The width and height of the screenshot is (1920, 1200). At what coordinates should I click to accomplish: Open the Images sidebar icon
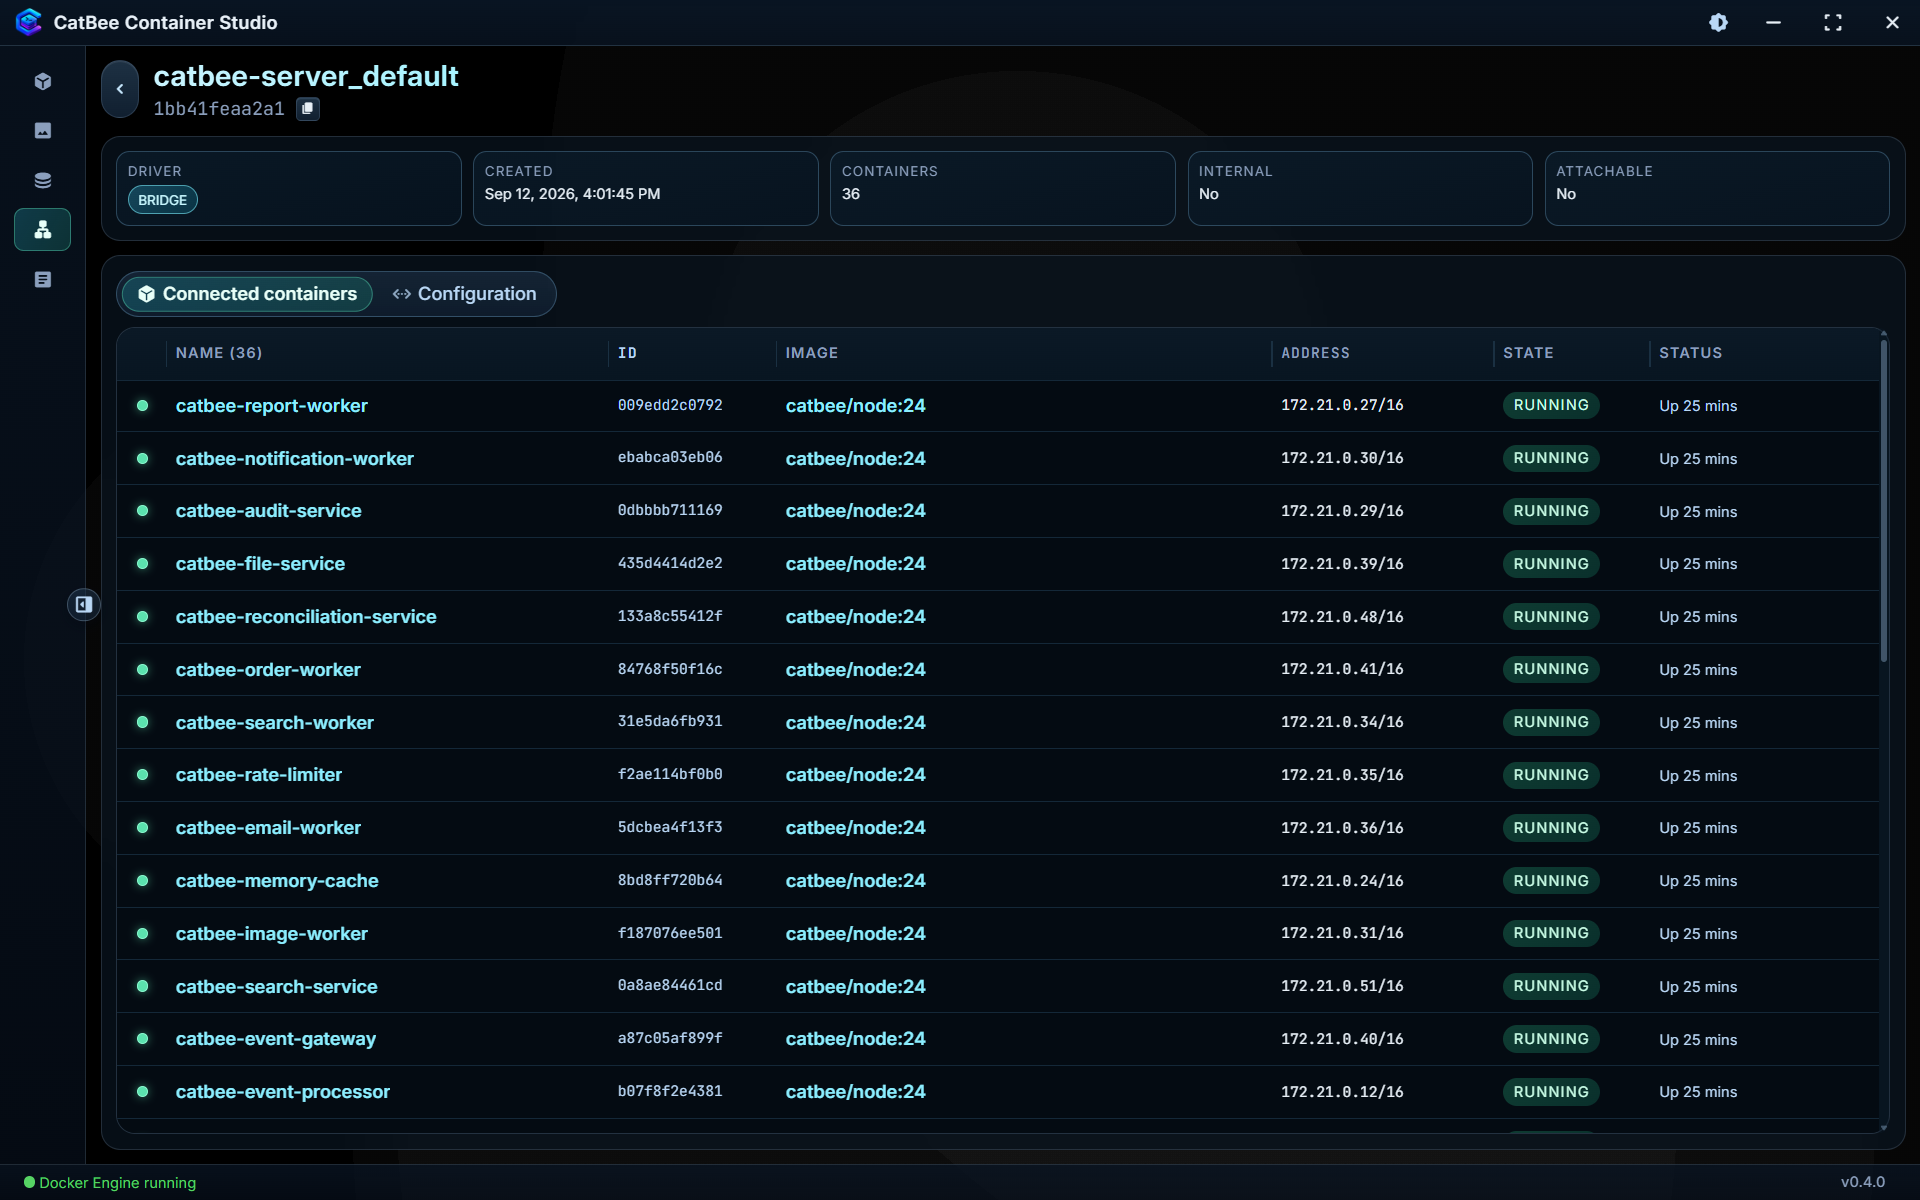pos(43,131)
